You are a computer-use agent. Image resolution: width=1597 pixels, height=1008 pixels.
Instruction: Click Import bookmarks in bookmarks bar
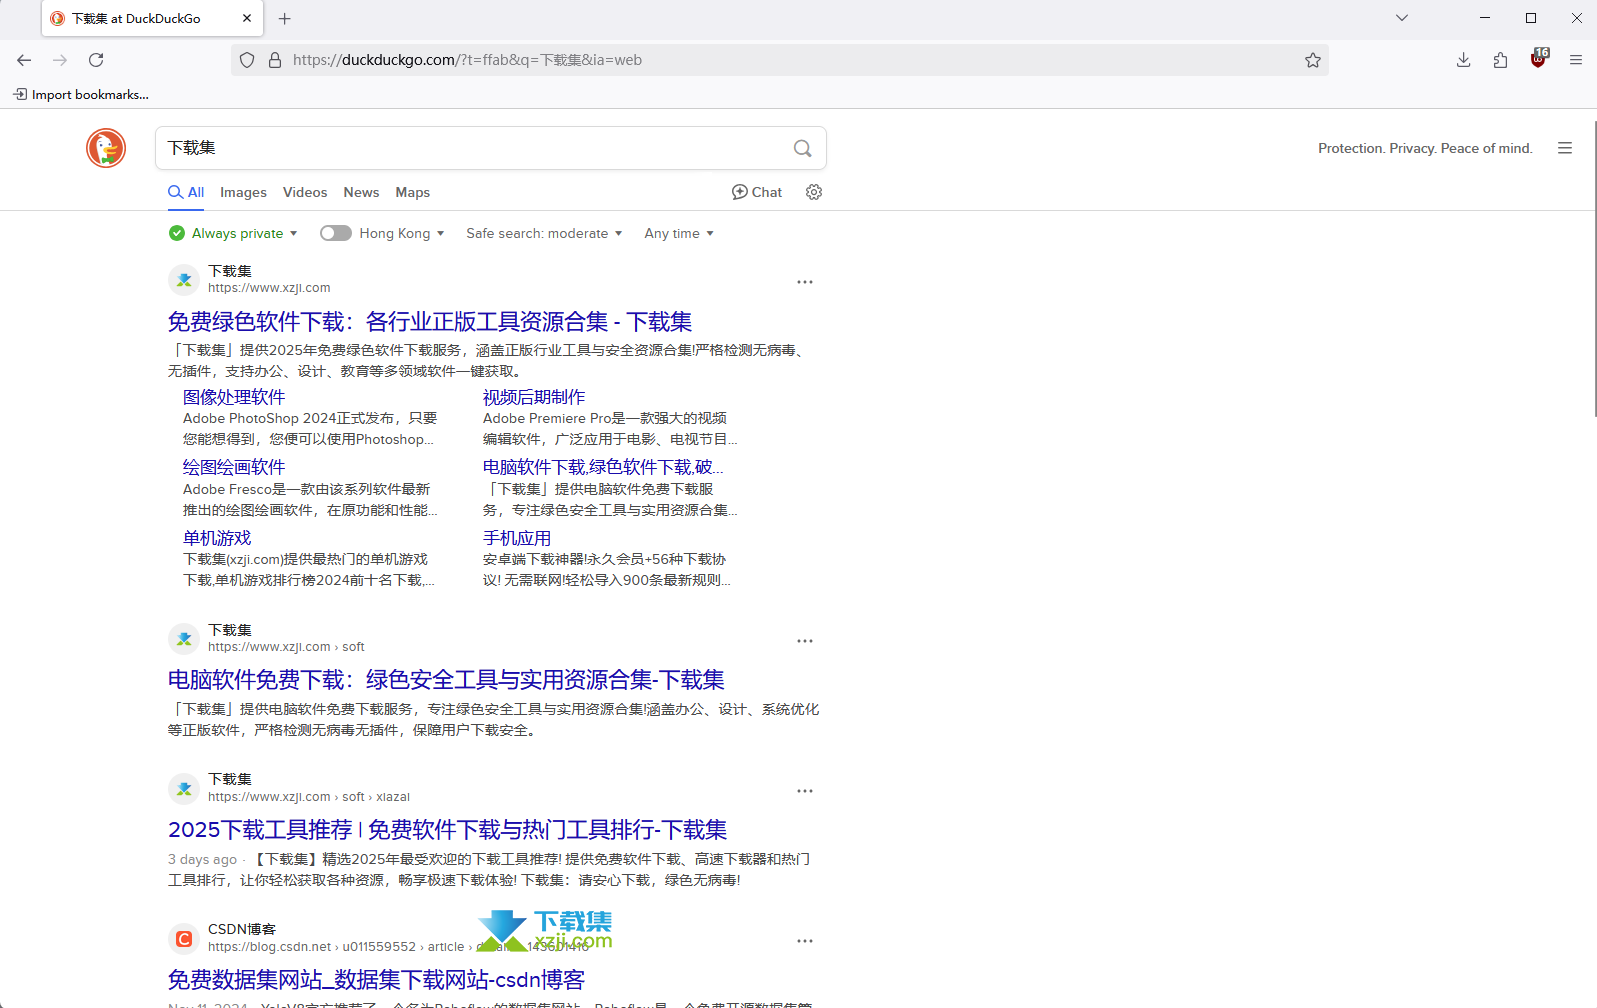pyautogui.click(x=81, y=95)
